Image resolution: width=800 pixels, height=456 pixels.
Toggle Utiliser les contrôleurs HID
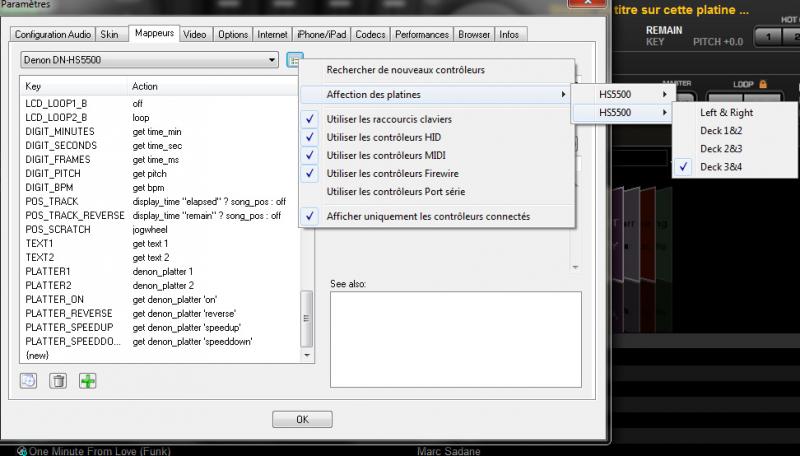383,136
